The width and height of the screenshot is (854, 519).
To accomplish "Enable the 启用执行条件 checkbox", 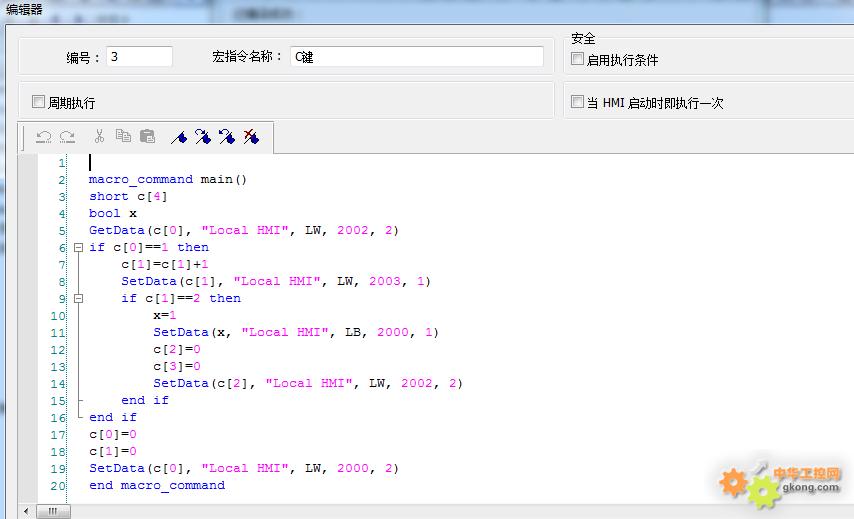I will pyautogui.click(x=577, y=59).
